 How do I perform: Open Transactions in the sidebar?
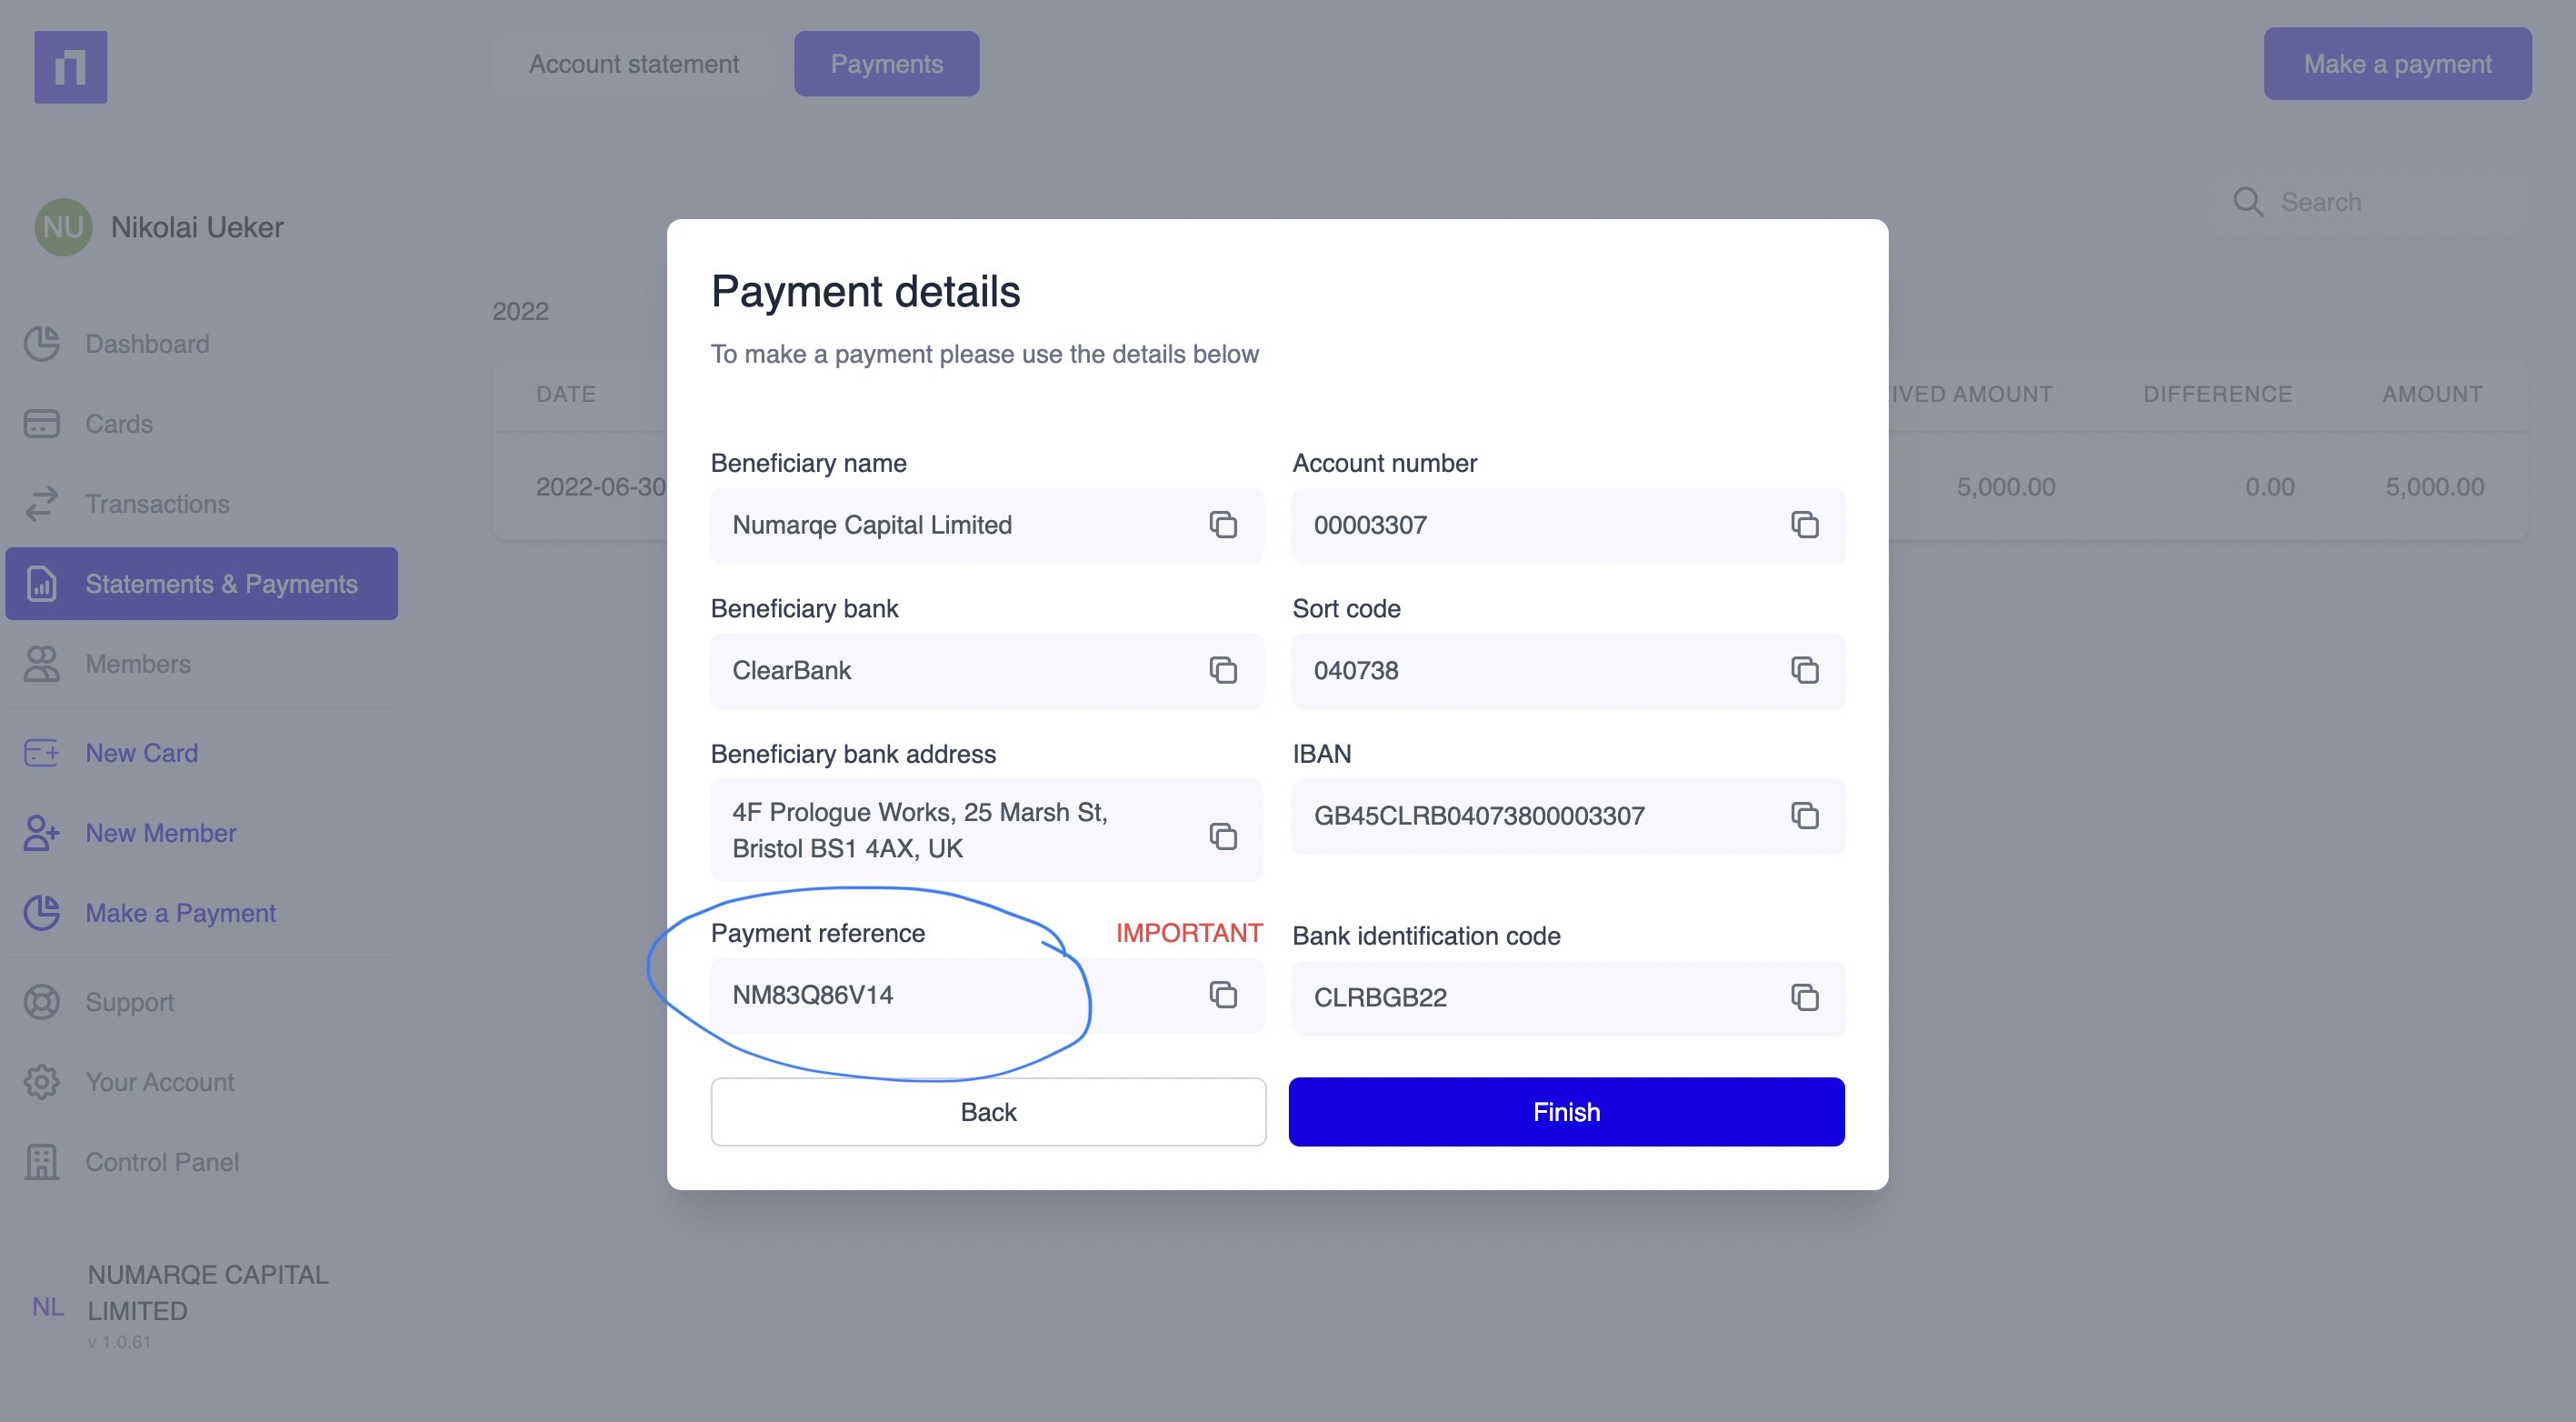click(157, 504)
